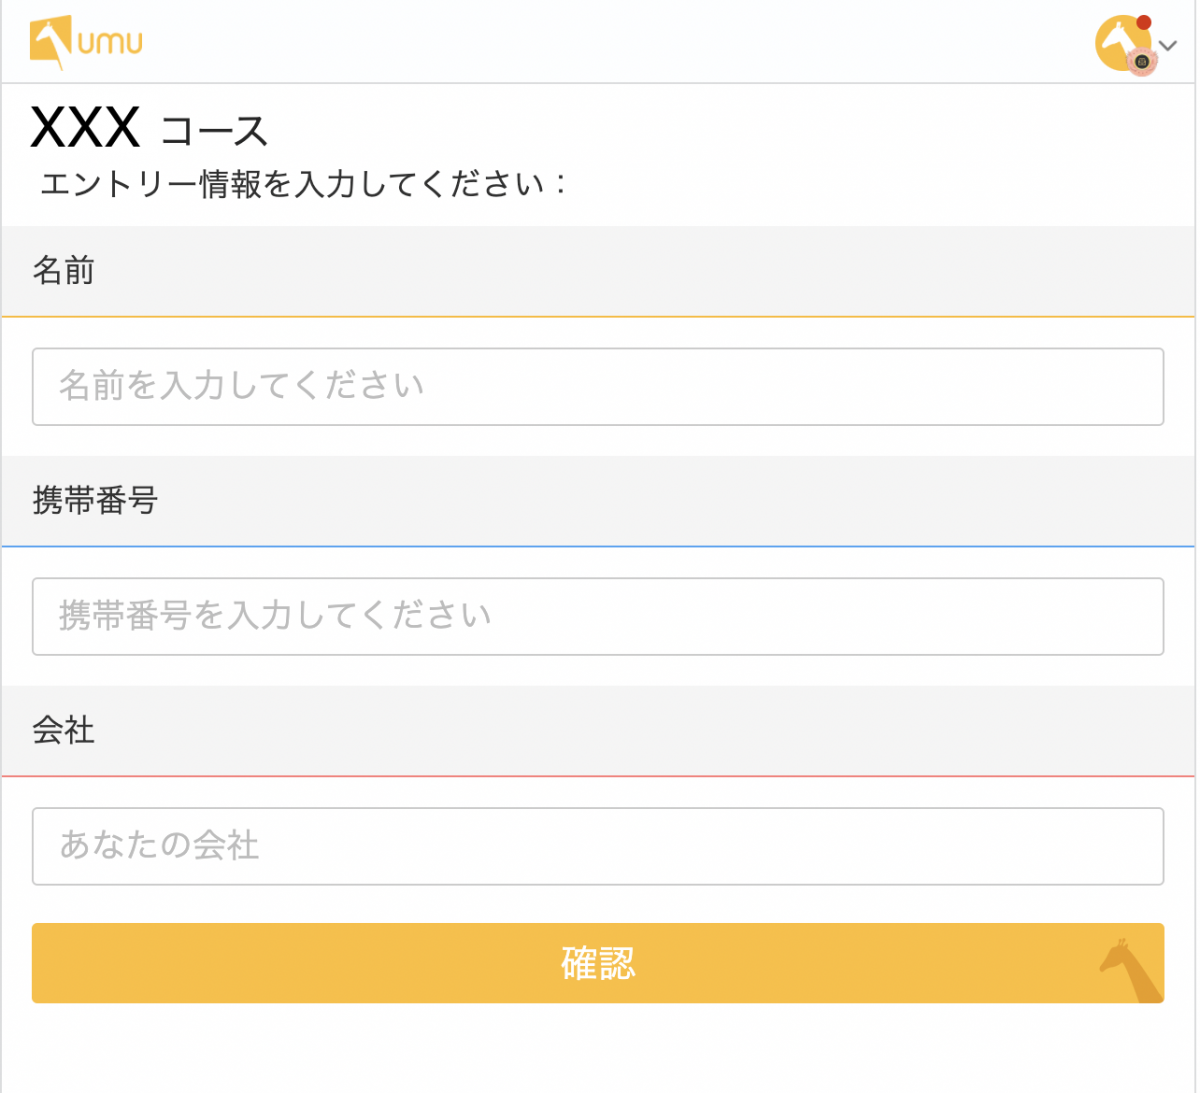Click the 会社 section label
Image resolution: width=1200 pixels, height=1093 pixels.
[x=63, y=730]
